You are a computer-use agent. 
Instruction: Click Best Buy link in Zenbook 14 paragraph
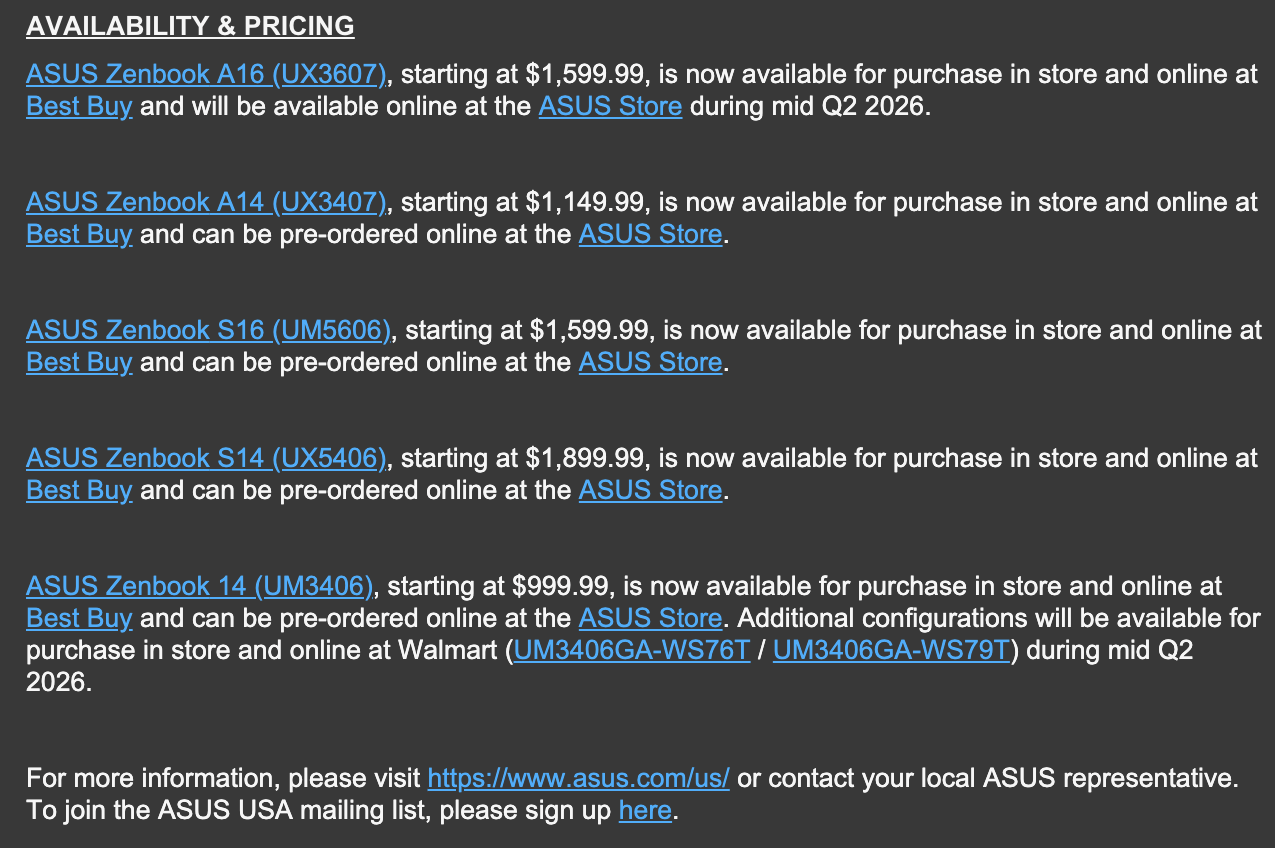[79, 618]
